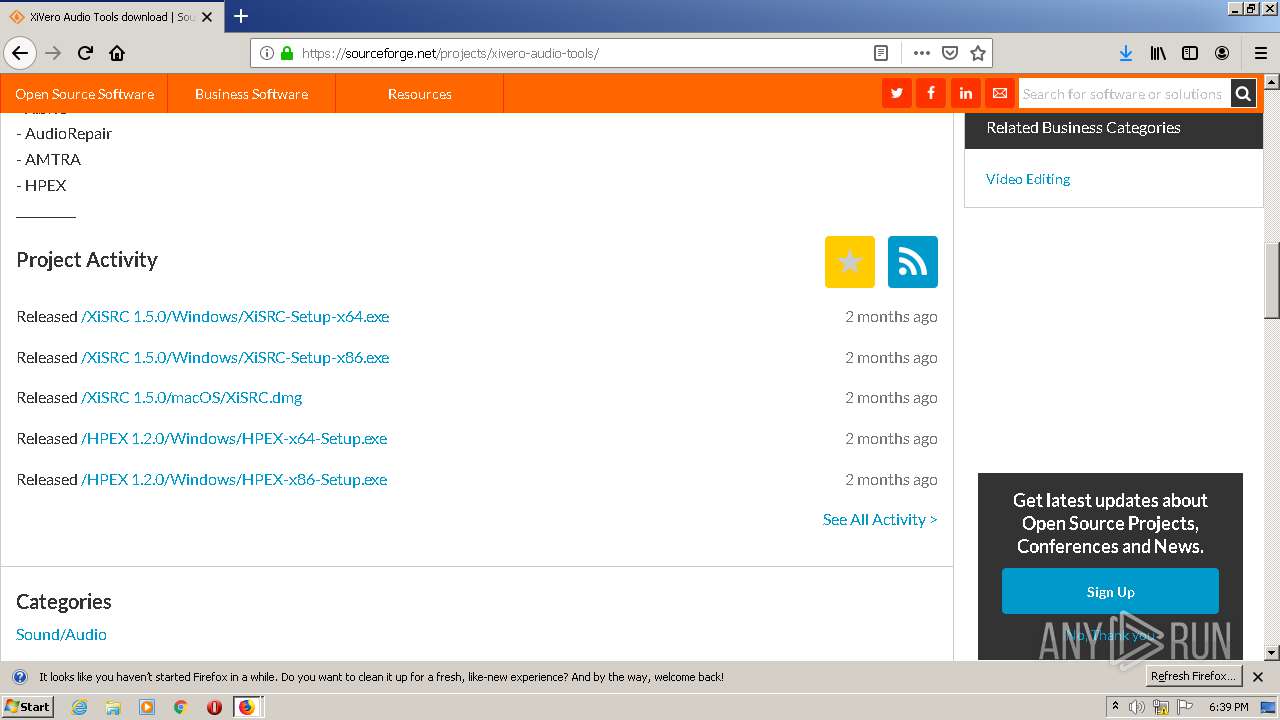Click the page vertical scrollbar thumb
The height and width of the screenshot is (720, 1280).
pos(1271,281)
